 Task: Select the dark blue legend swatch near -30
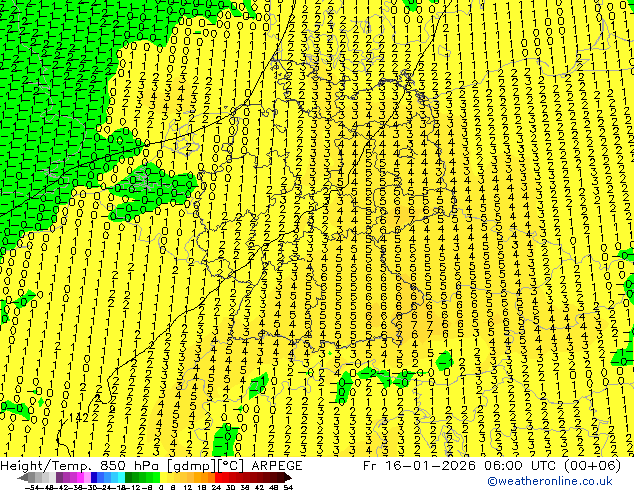[x=94, y=477]
